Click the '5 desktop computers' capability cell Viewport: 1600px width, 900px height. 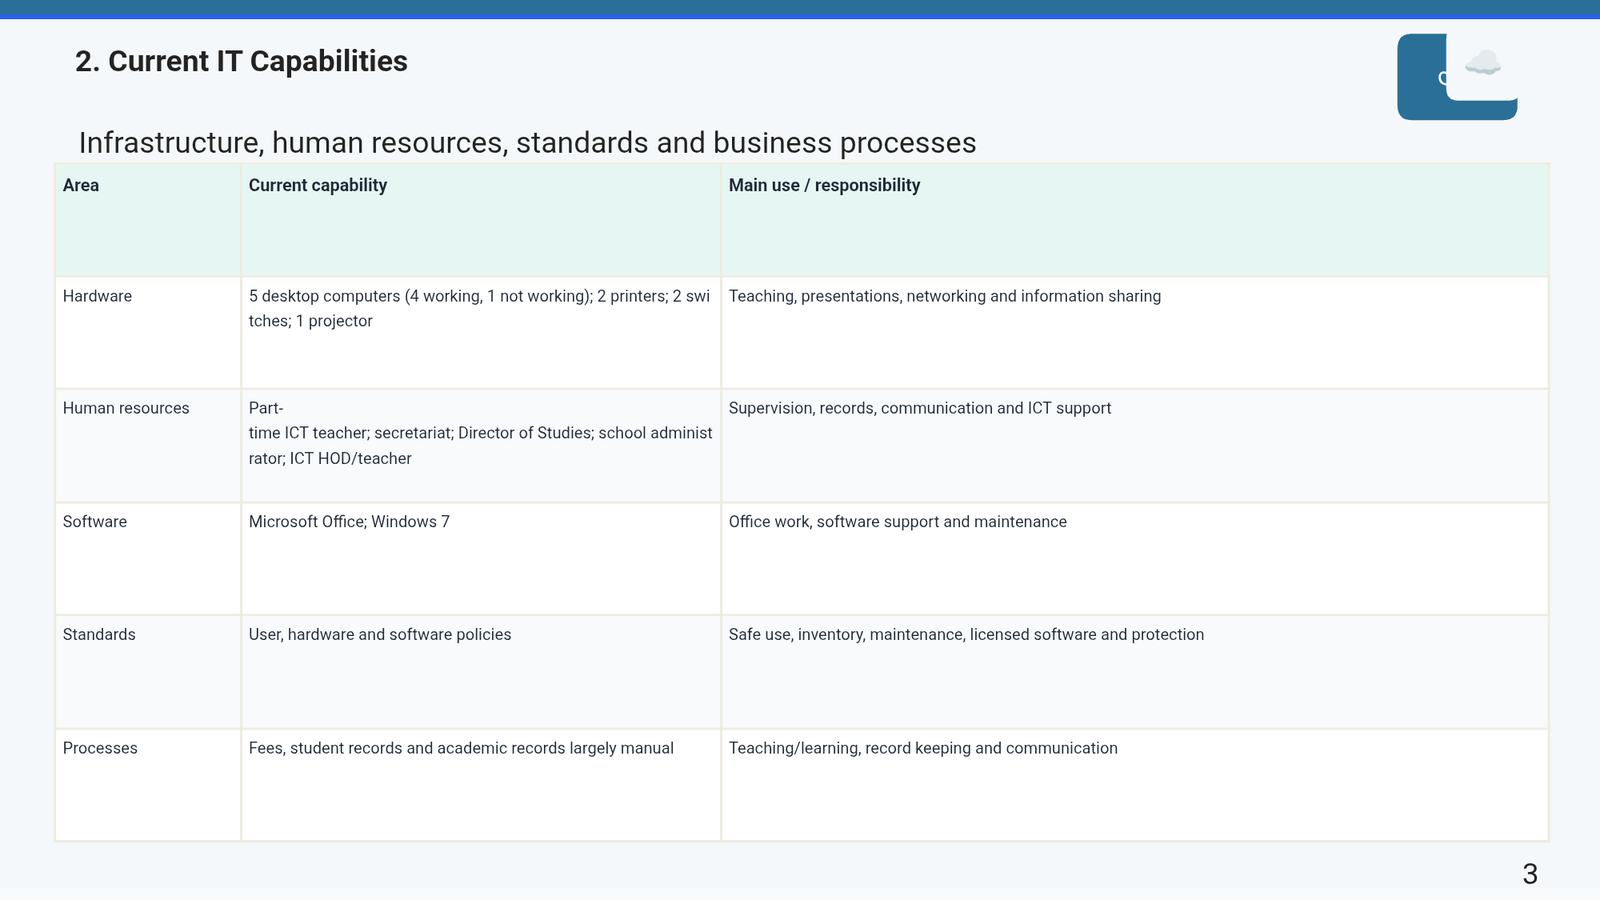click(x=481, y=333)
